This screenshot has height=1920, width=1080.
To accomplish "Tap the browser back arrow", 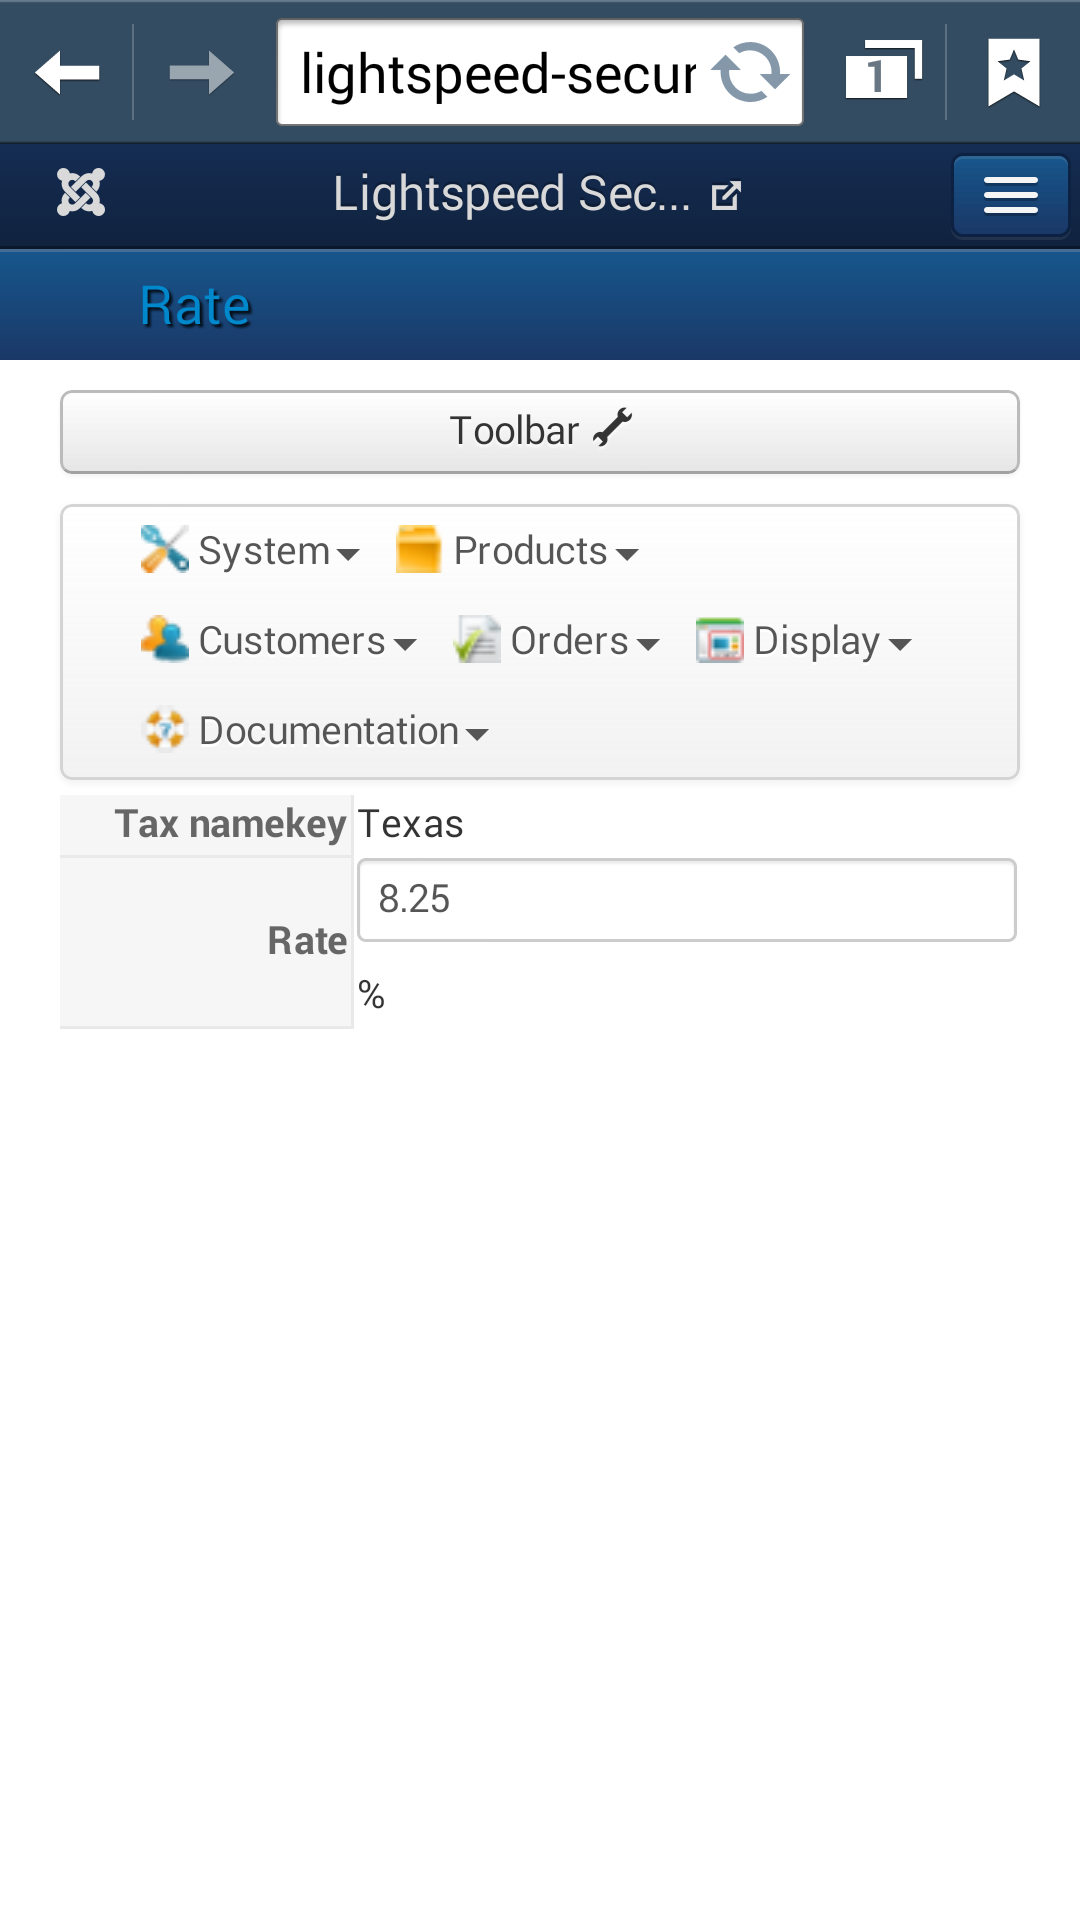I will [67, 73].
